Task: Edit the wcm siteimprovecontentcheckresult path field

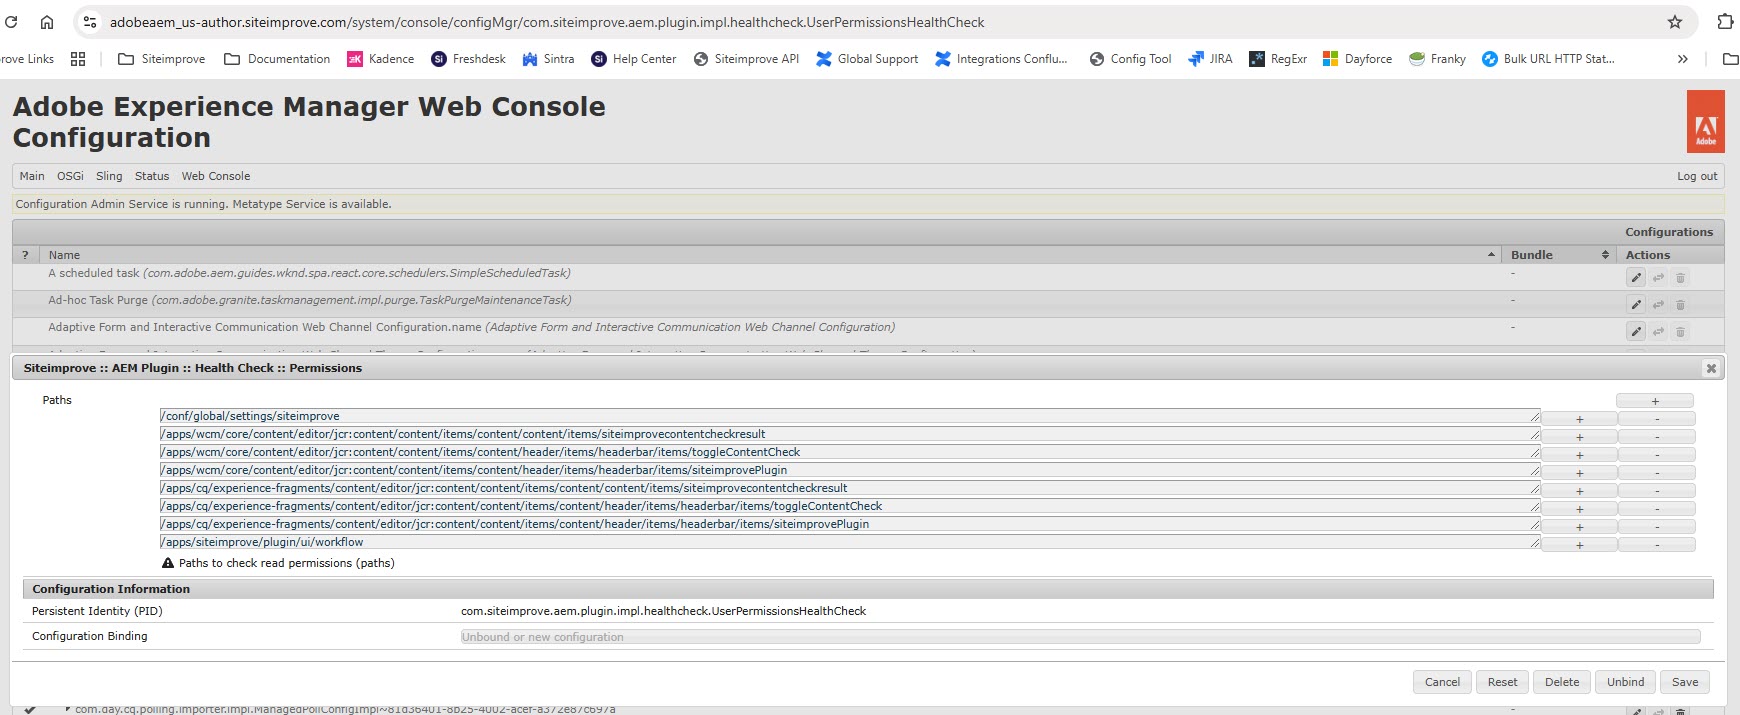Action: pyautogui.click(x=850, y=434)
